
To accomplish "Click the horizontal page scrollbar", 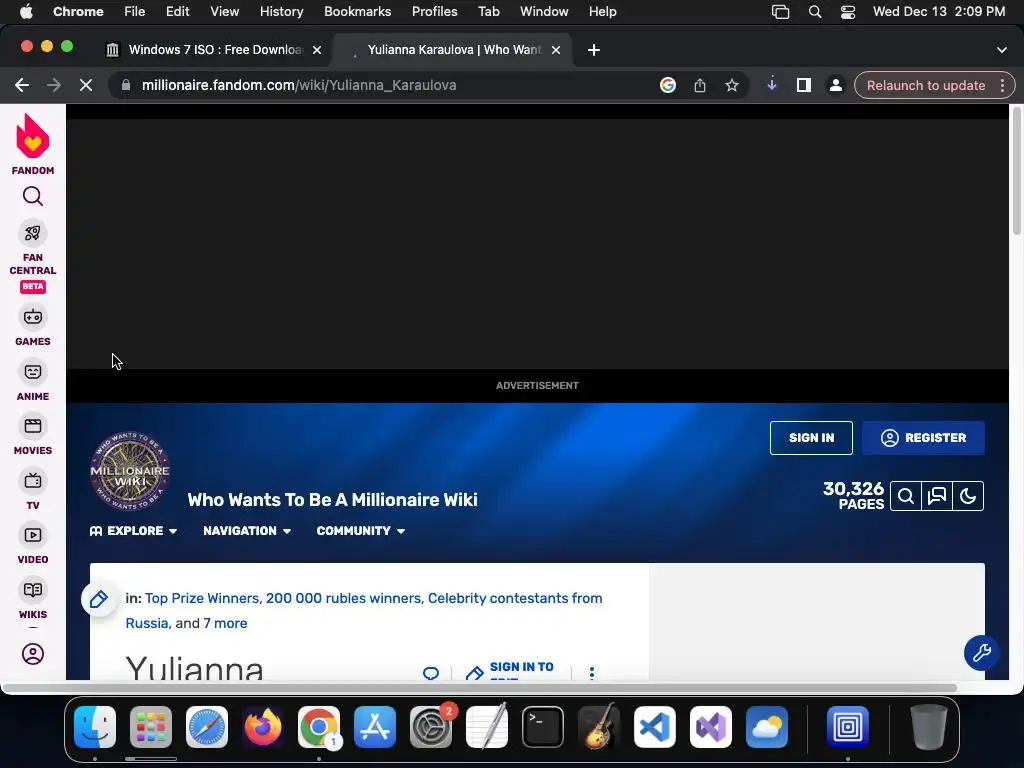I will point(479,688).
